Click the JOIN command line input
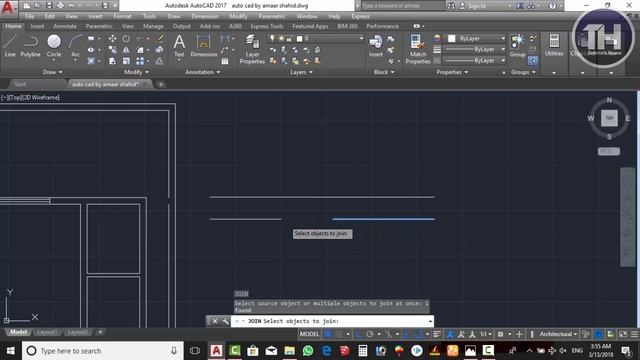Image resolution: width=640 pixels, height=360 pixels. (x=332, y=321)
